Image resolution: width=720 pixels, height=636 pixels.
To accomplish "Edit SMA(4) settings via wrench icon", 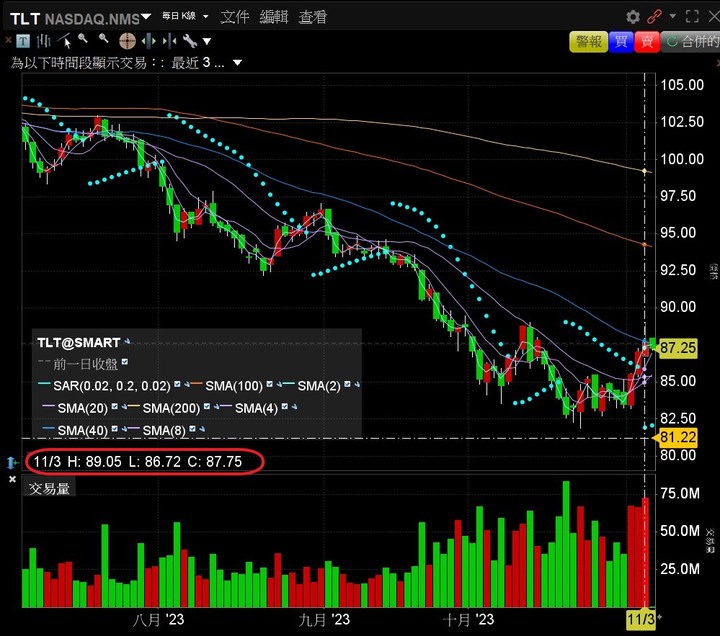I will pyautogui.click(x=294, y=406).
